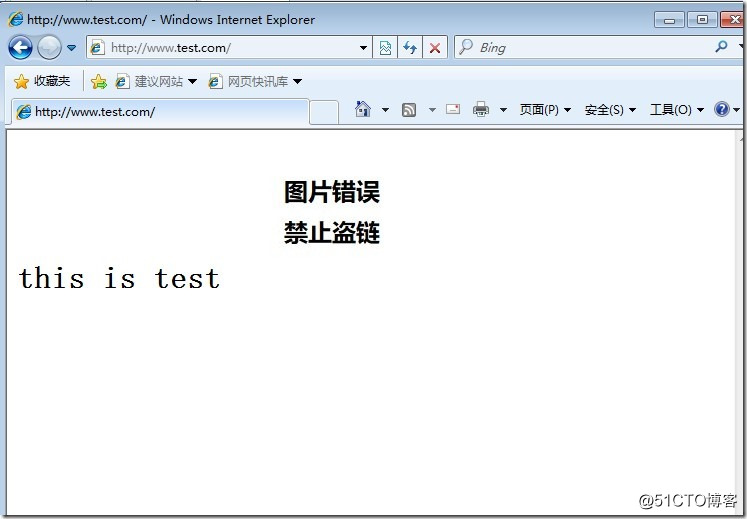Add page to favorites bar star icon
Viewport: 747px width, 519px height.
[x=99, y=81]
